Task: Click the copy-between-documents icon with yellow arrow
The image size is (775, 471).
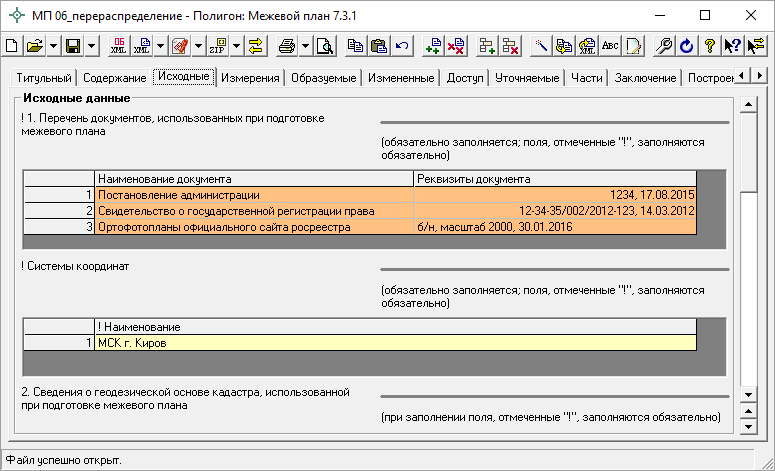Action: click(564, 46)
